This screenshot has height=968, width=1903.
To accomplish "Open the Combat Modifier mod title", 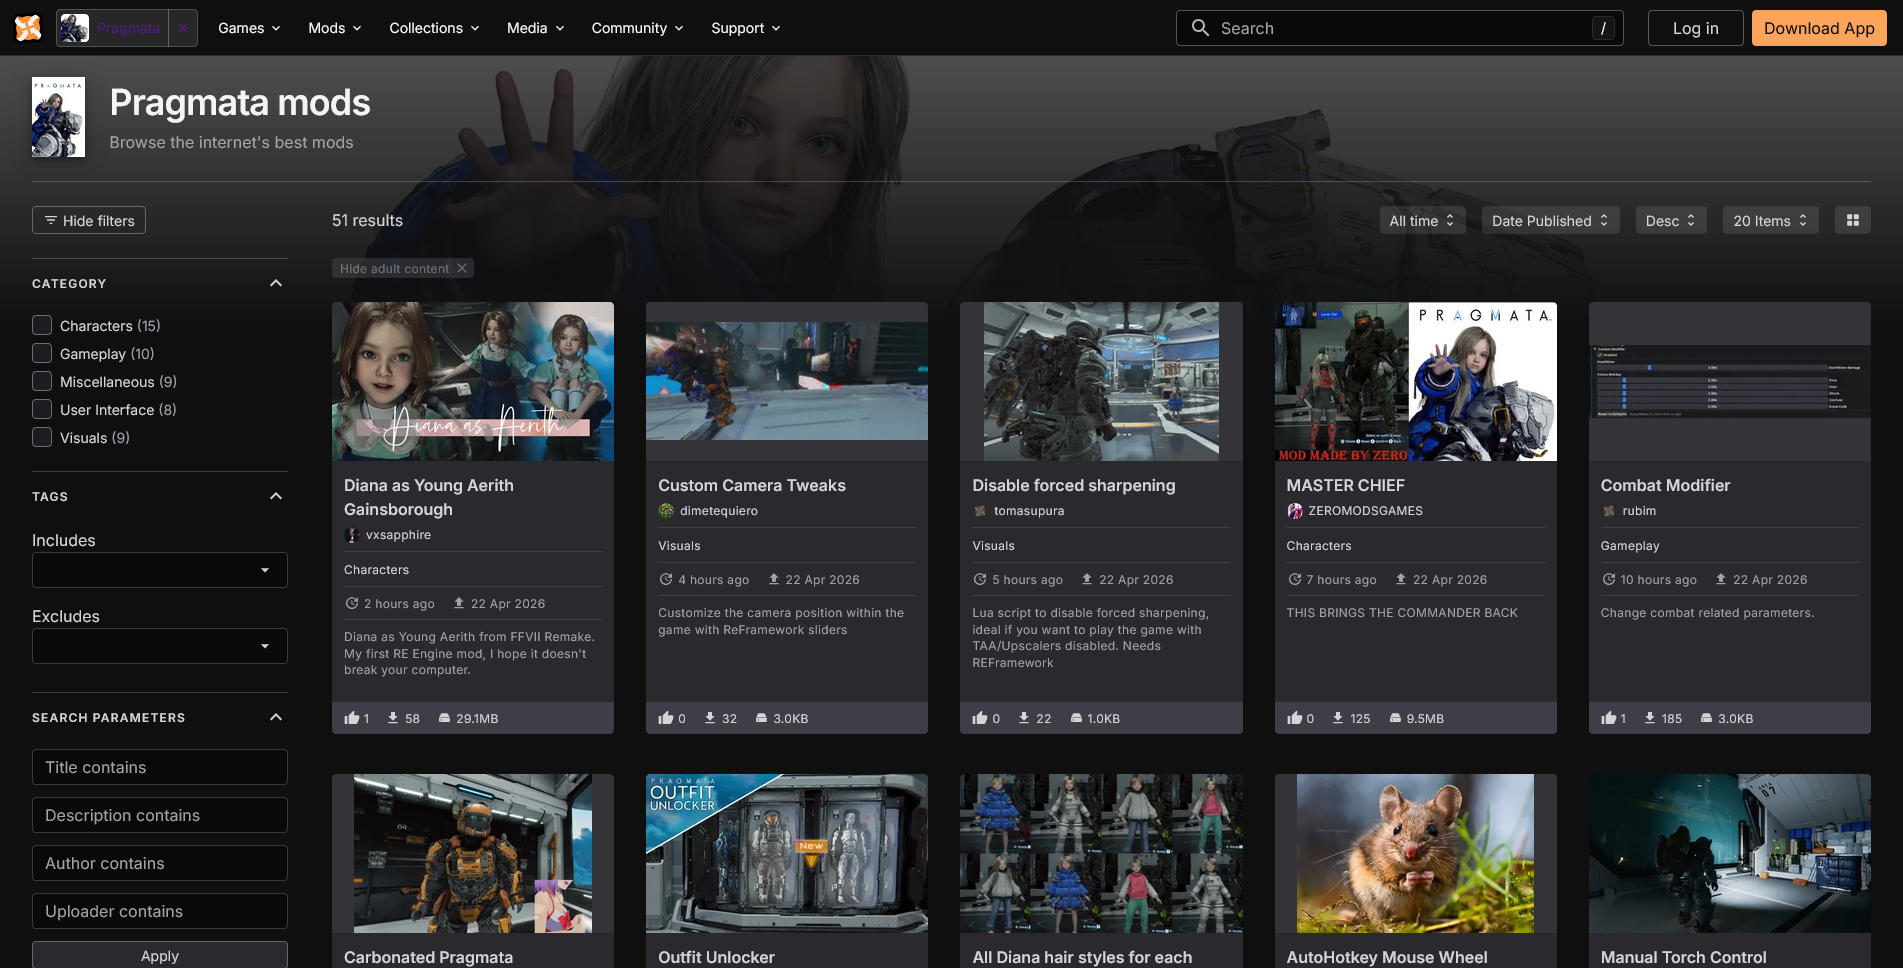I will tap(1665, 485).
